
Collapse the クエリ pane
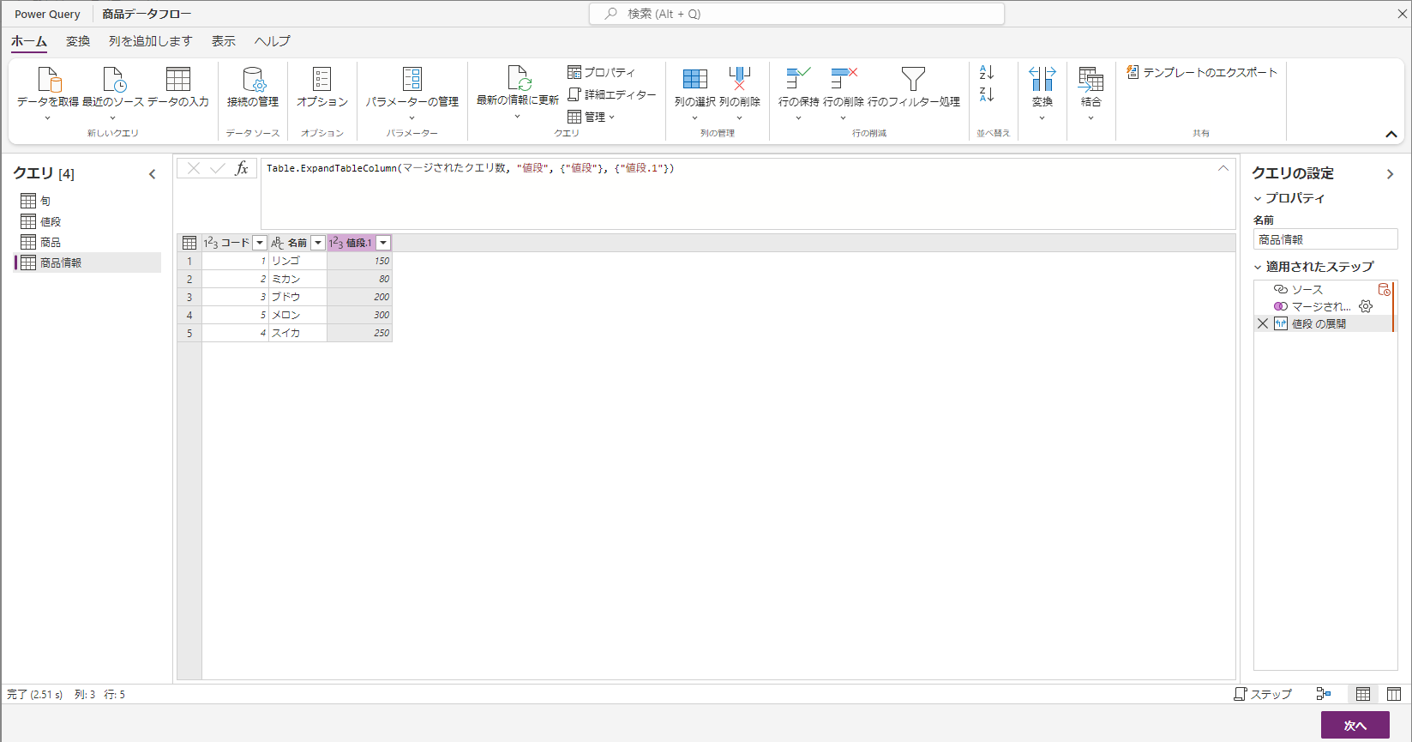coord(152,173)
